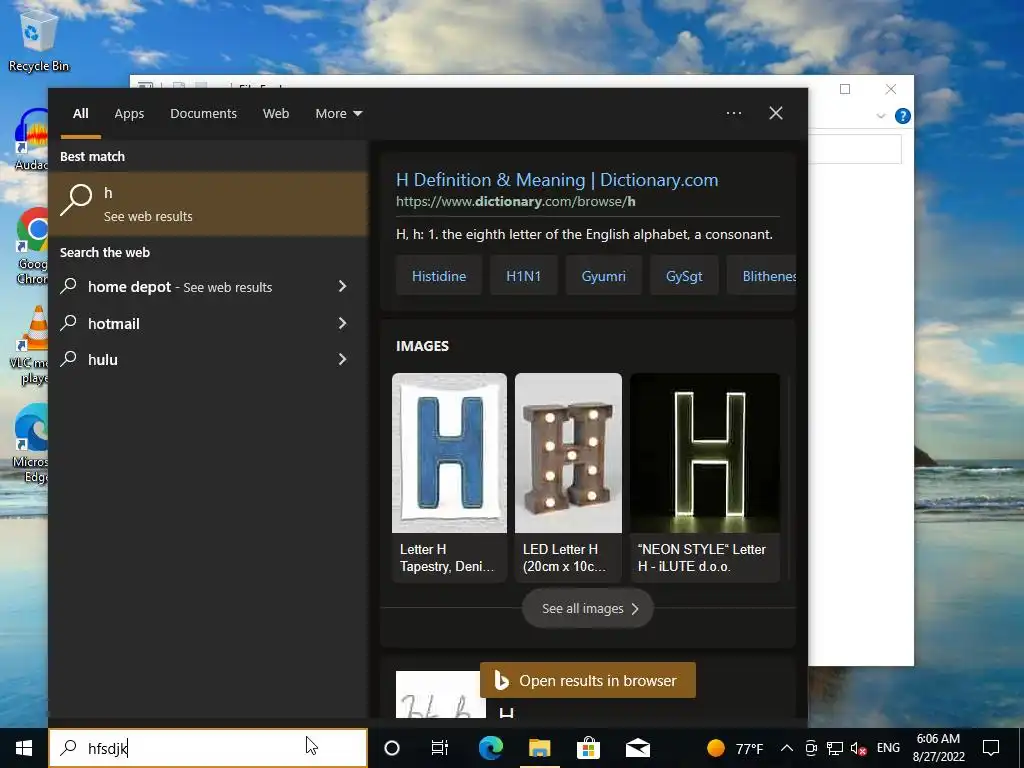The image size is (1024, 768).
Task: Show hidden system tray icons
Action: (787, 748)
